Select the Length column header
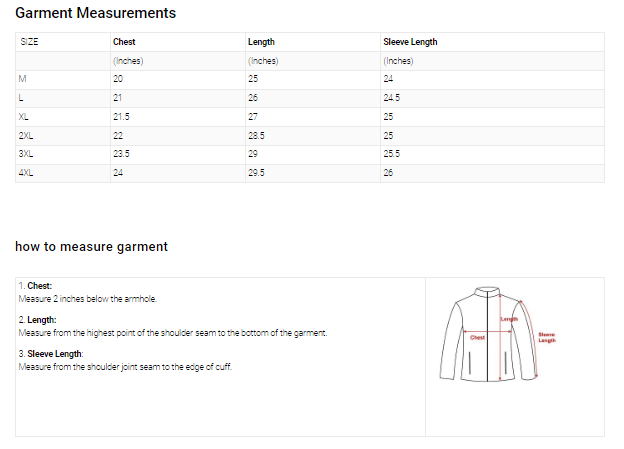This screenshot has height=449, width=624. pos(261,42)
